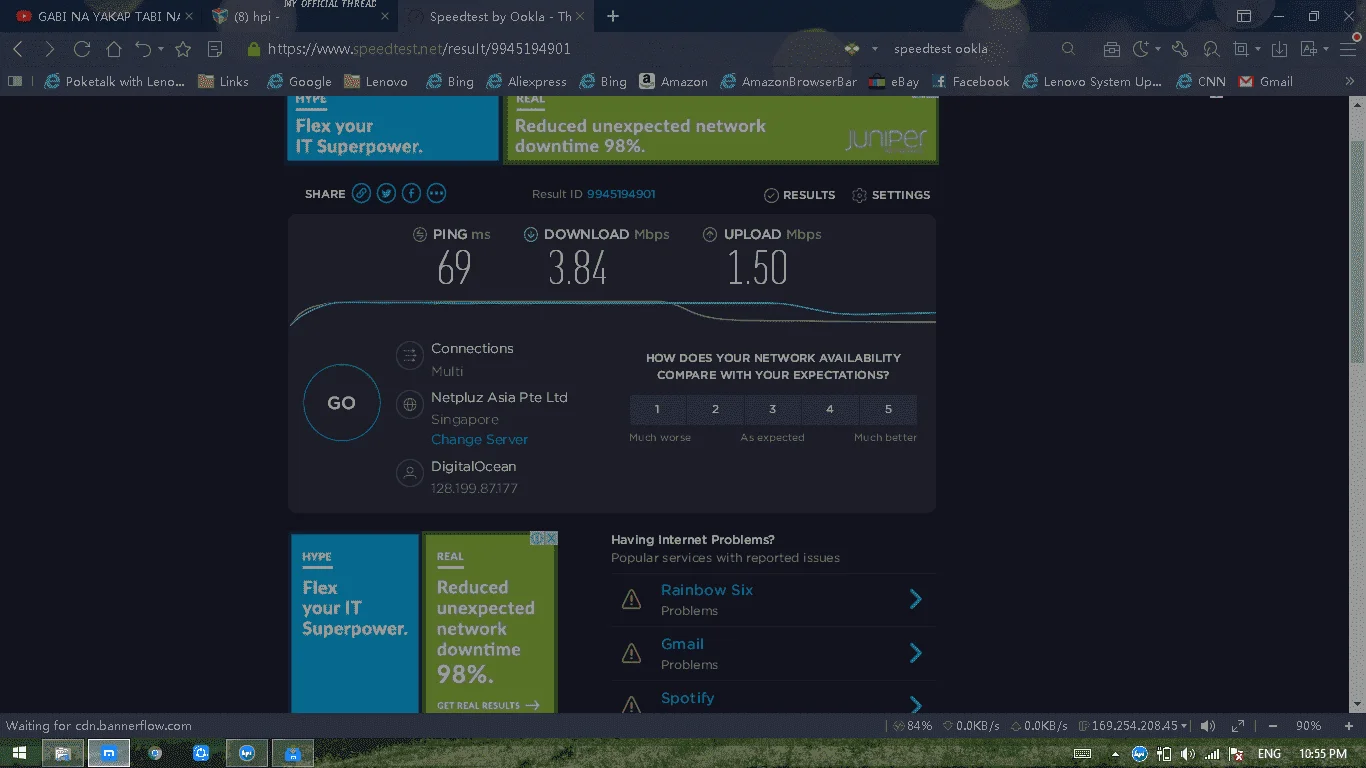Open more share options icon

click(x=436, y=194)
